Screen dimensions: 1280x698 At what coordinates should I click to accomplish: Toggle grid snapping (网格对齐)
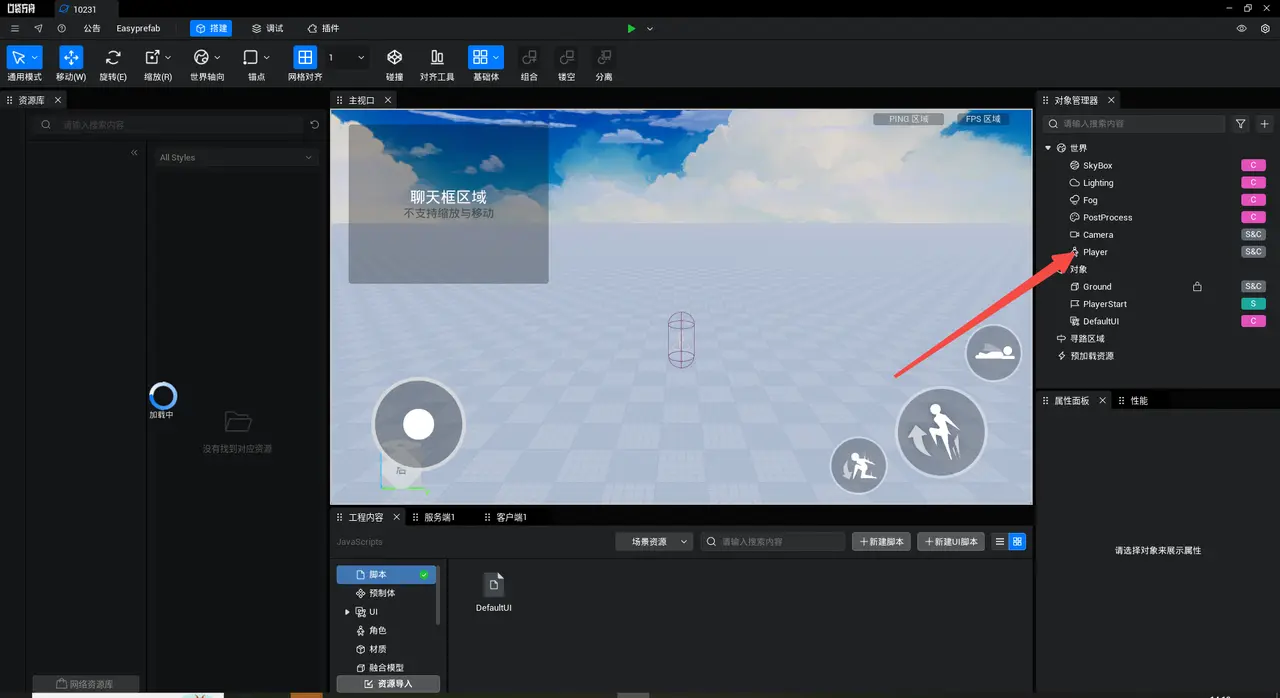[305, 58]
